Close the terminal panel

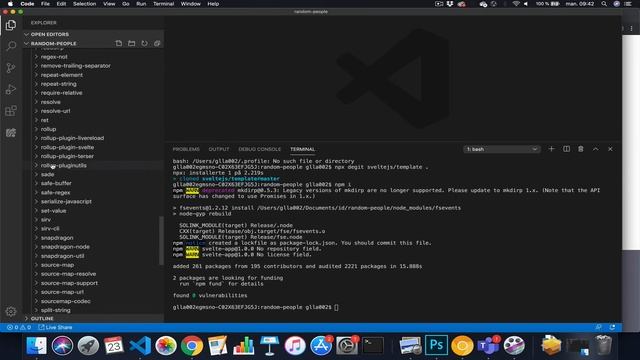[610, 149]
